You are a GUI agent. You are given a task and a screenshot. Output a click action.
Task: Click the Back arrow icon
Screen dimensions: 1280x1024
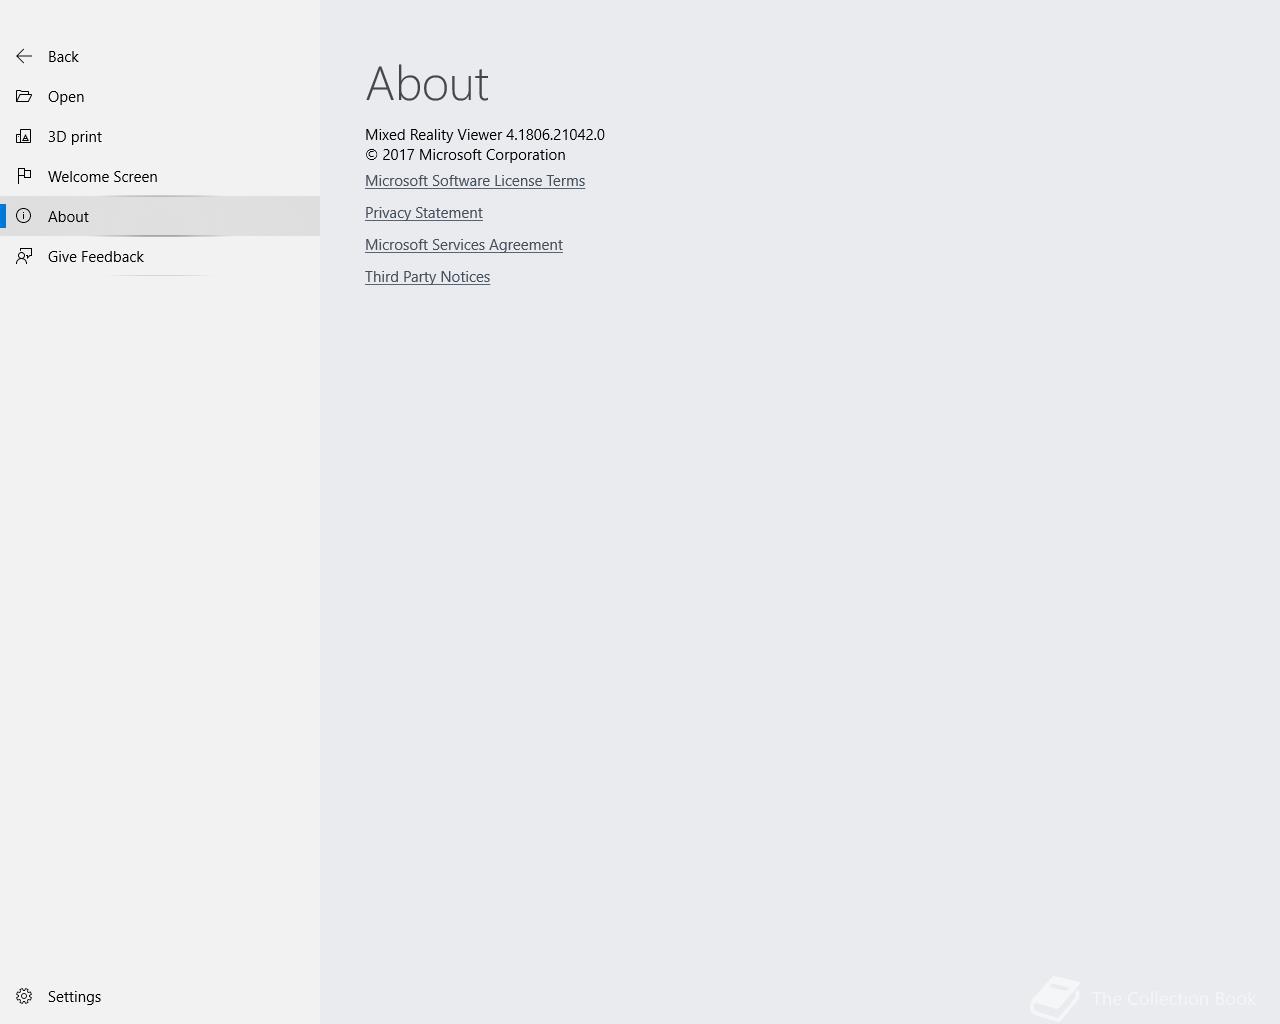click(x=24, y=56)
